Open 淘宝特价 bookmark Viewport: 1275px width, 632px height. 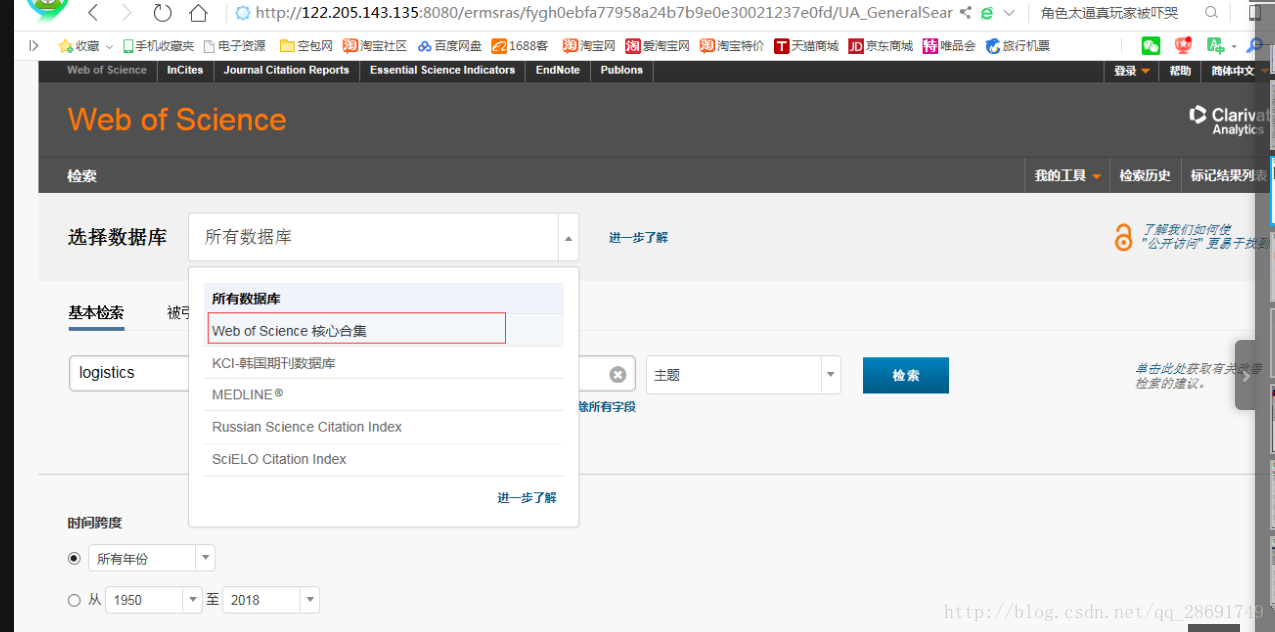pyautogui.click(x=732, y=46)
